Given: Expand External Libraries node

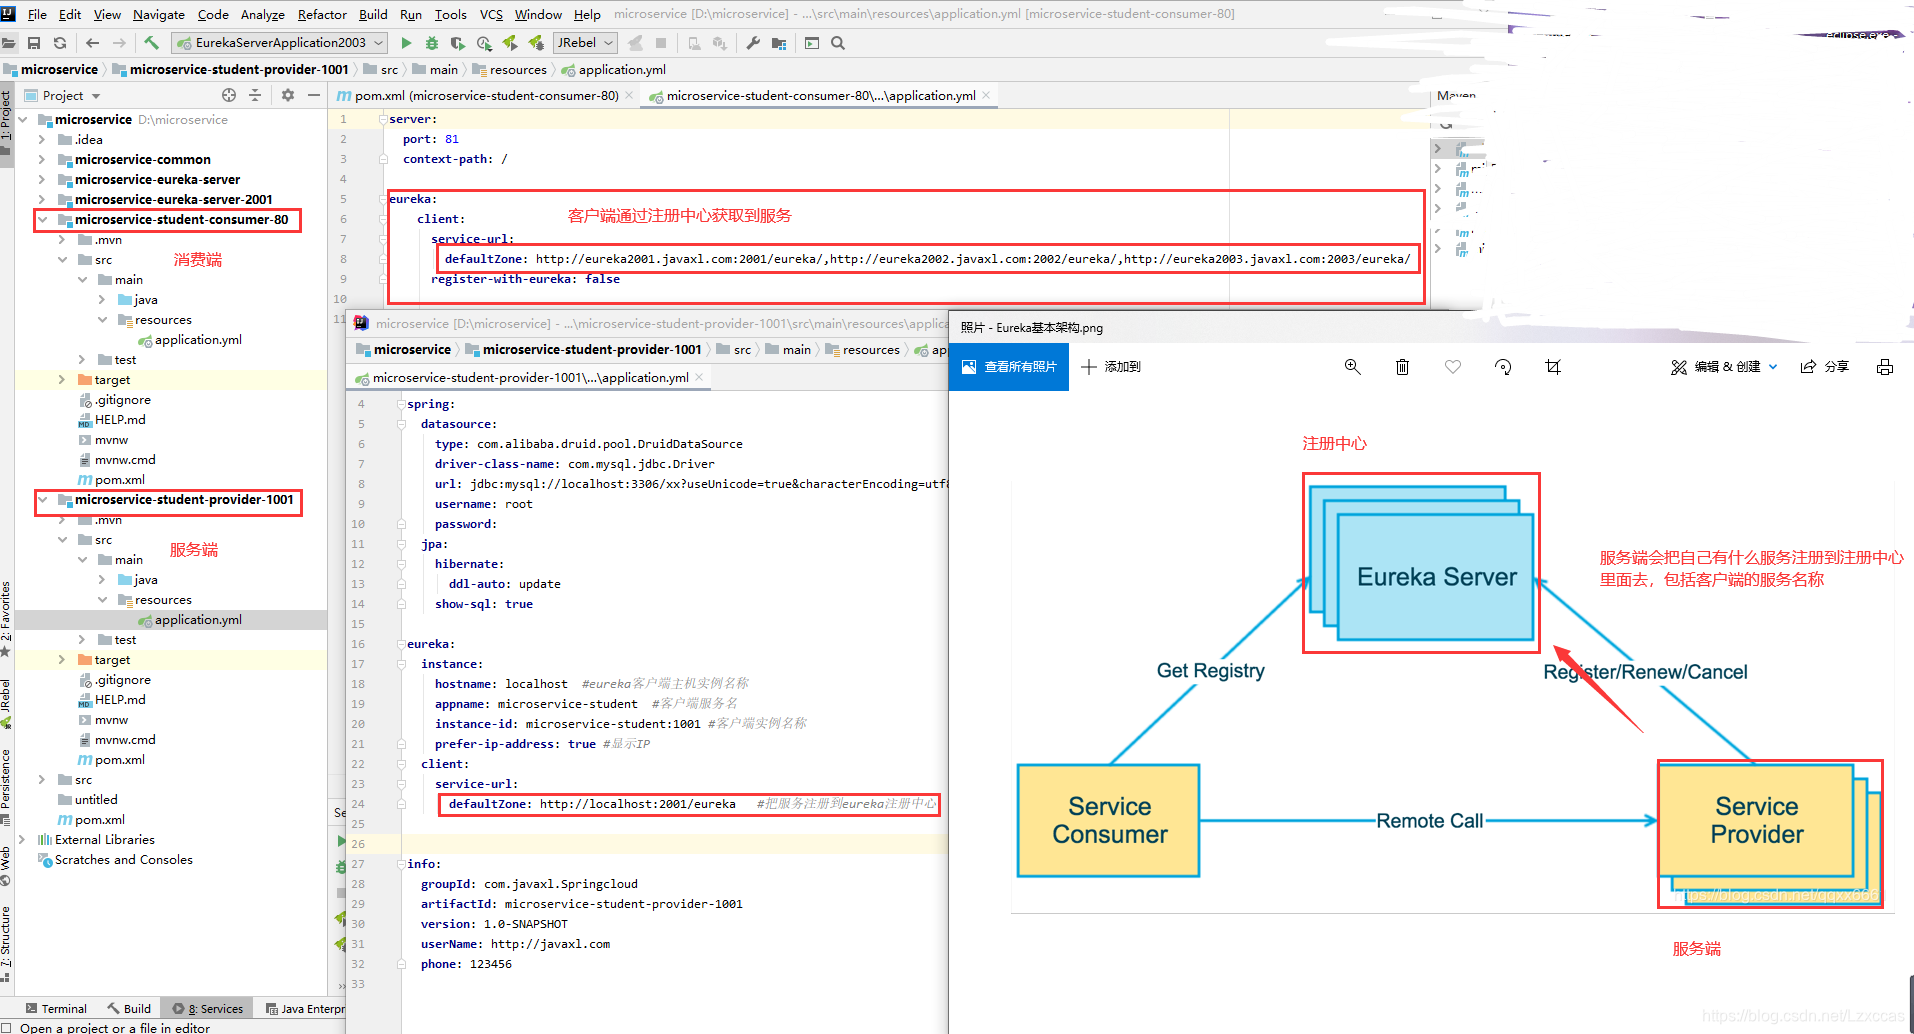Looking at the screenshot, I should coord(22,839).
